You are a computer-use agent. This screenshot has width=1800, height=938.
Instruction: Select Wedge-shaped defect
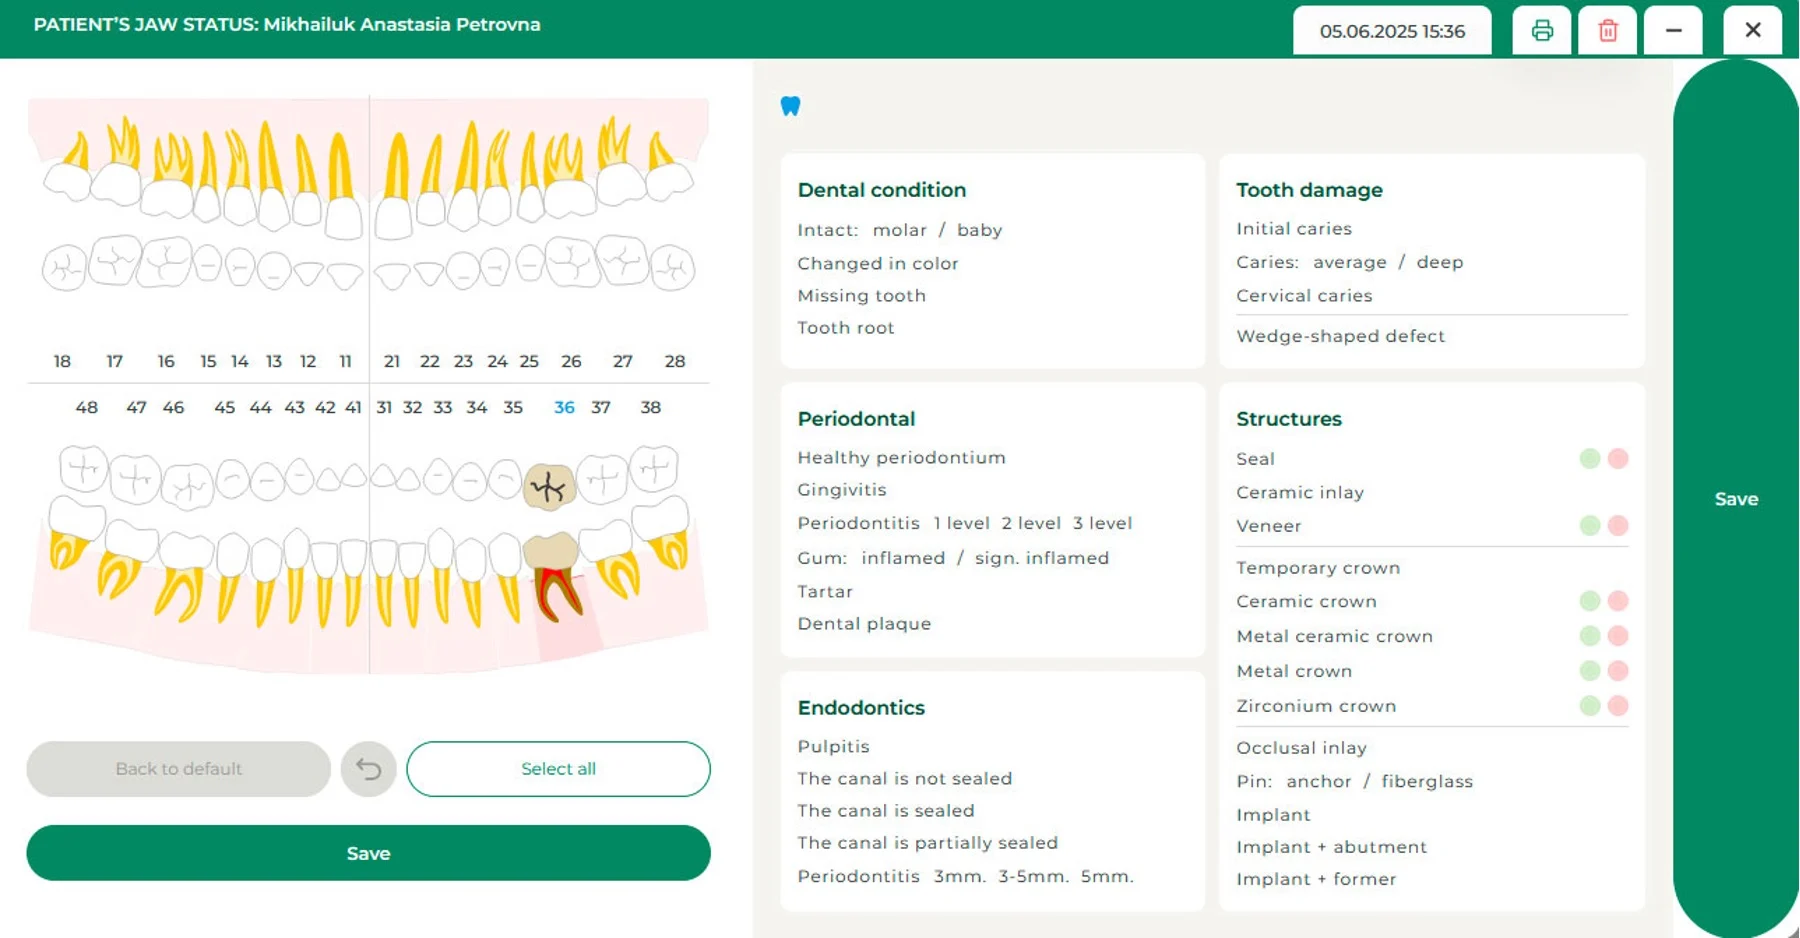tap(1340, 336)
